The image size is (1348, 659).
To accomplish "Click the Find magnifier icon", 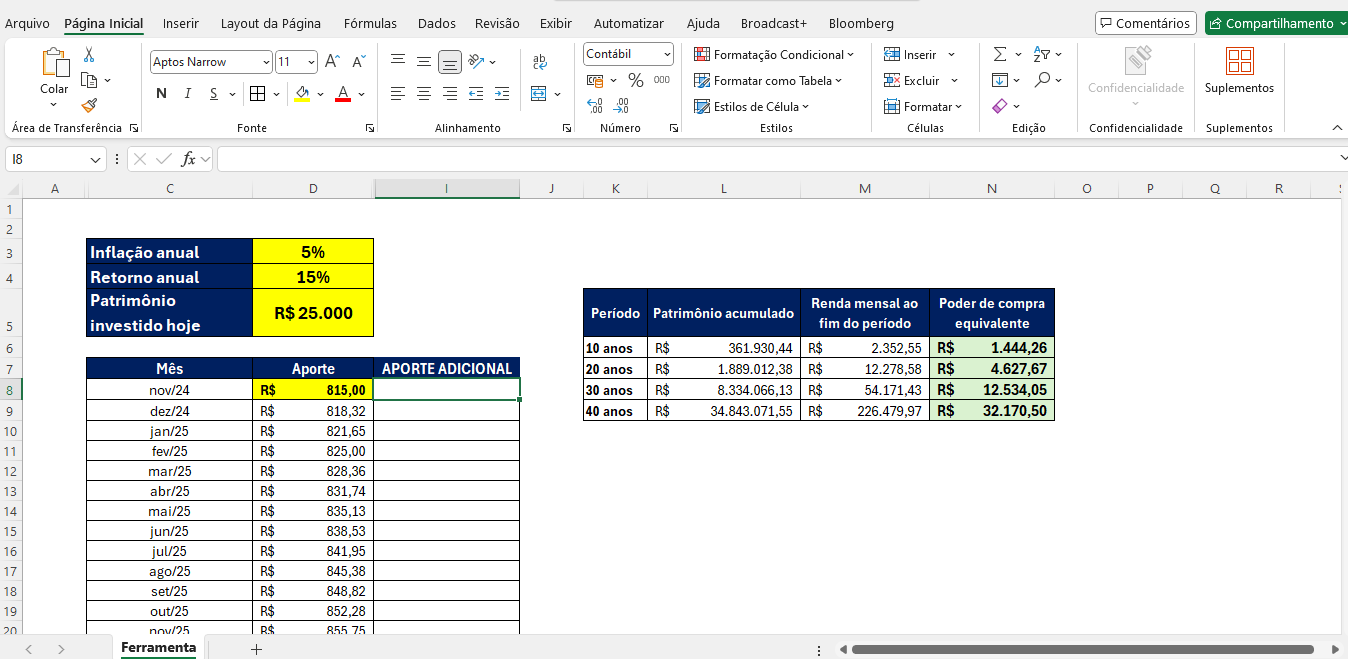I will point(1042,80).
